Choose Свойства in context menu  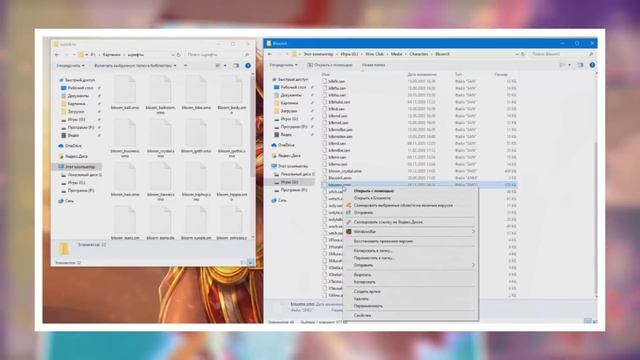pos(410,316)
